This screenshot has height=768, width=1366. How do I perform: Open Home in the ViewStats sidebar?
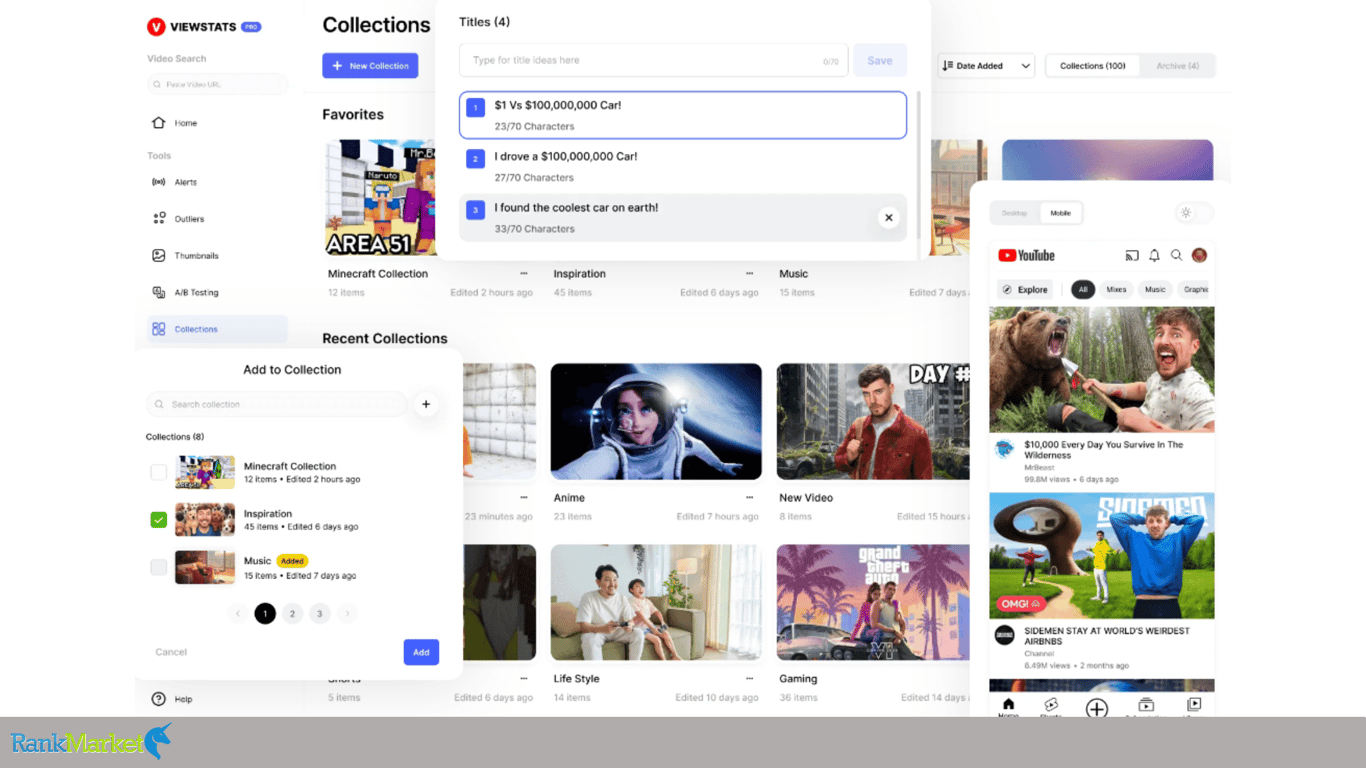(174, 123)
